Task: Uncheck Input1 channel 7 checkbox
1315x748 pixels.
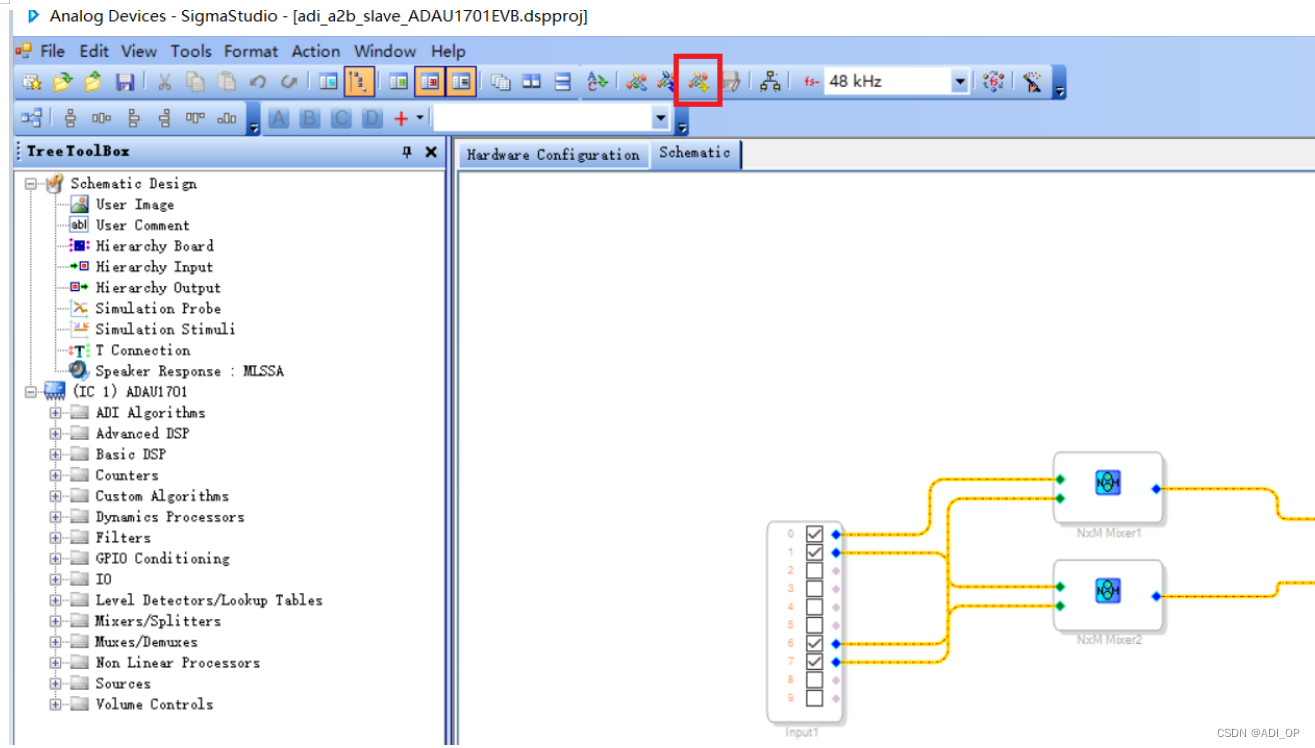Action: pyautogui.click(x=814, y=661)
